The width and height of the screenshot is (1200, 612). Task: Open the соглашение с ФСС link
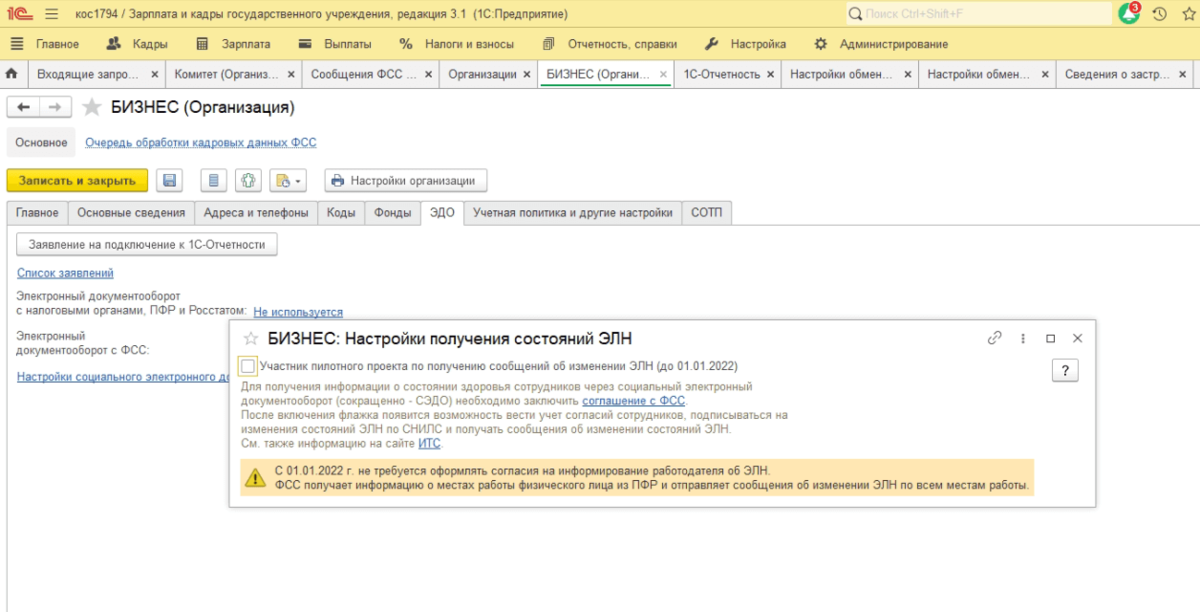click(634, 400)
